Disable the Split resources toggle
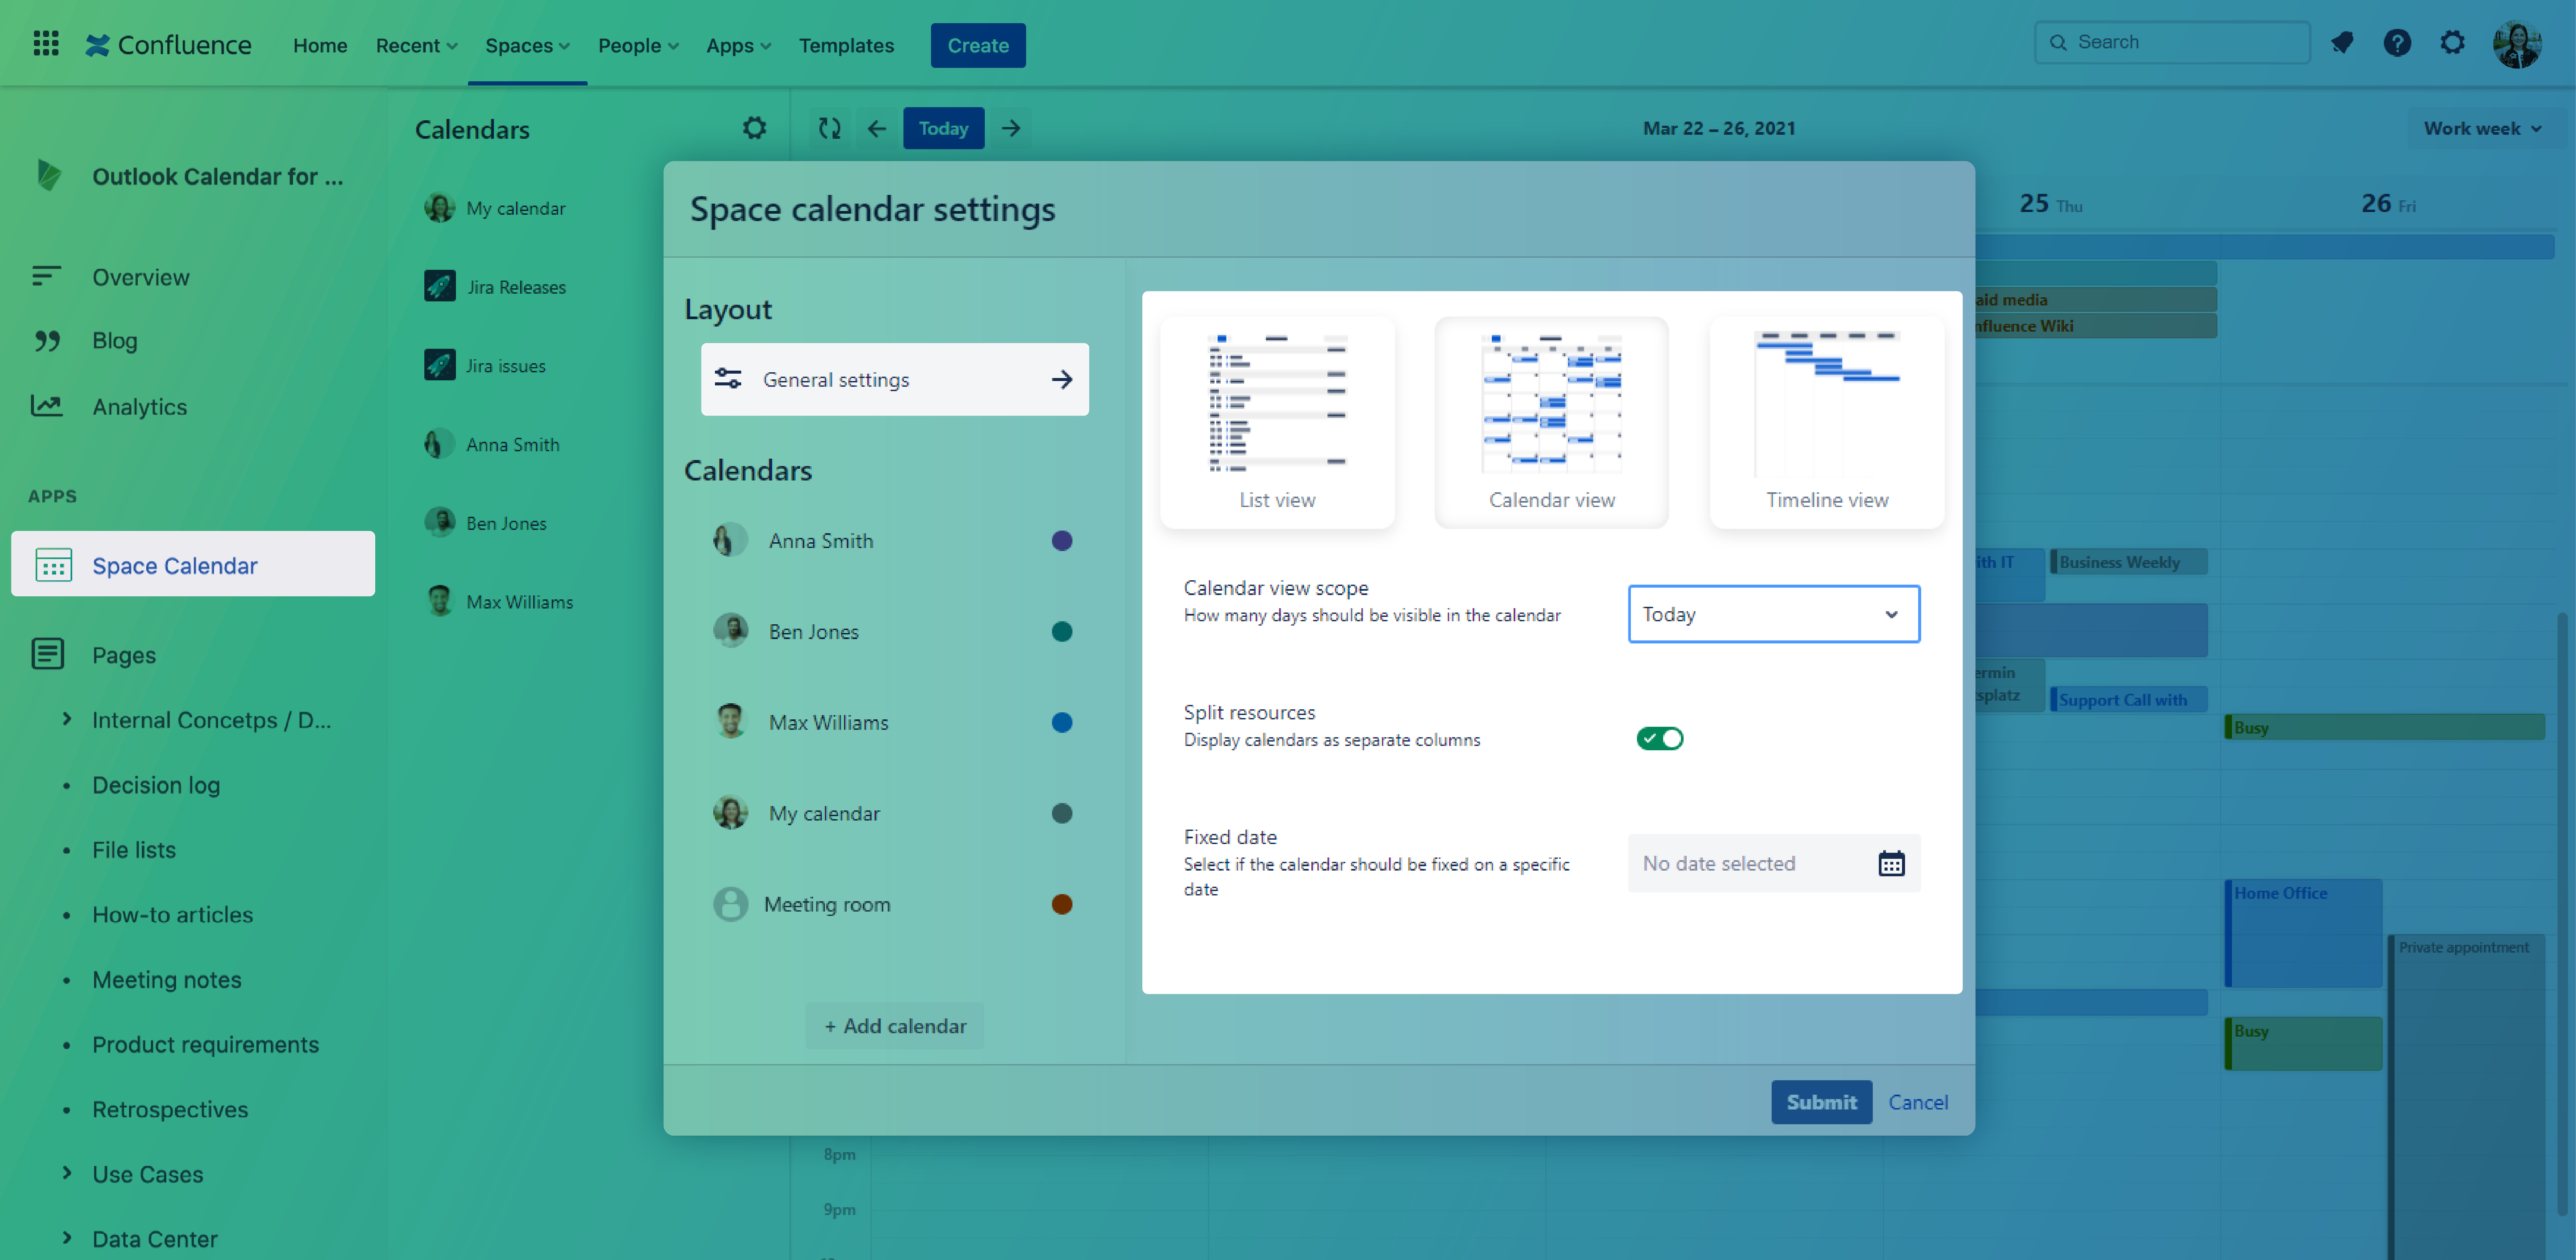 1660,738
